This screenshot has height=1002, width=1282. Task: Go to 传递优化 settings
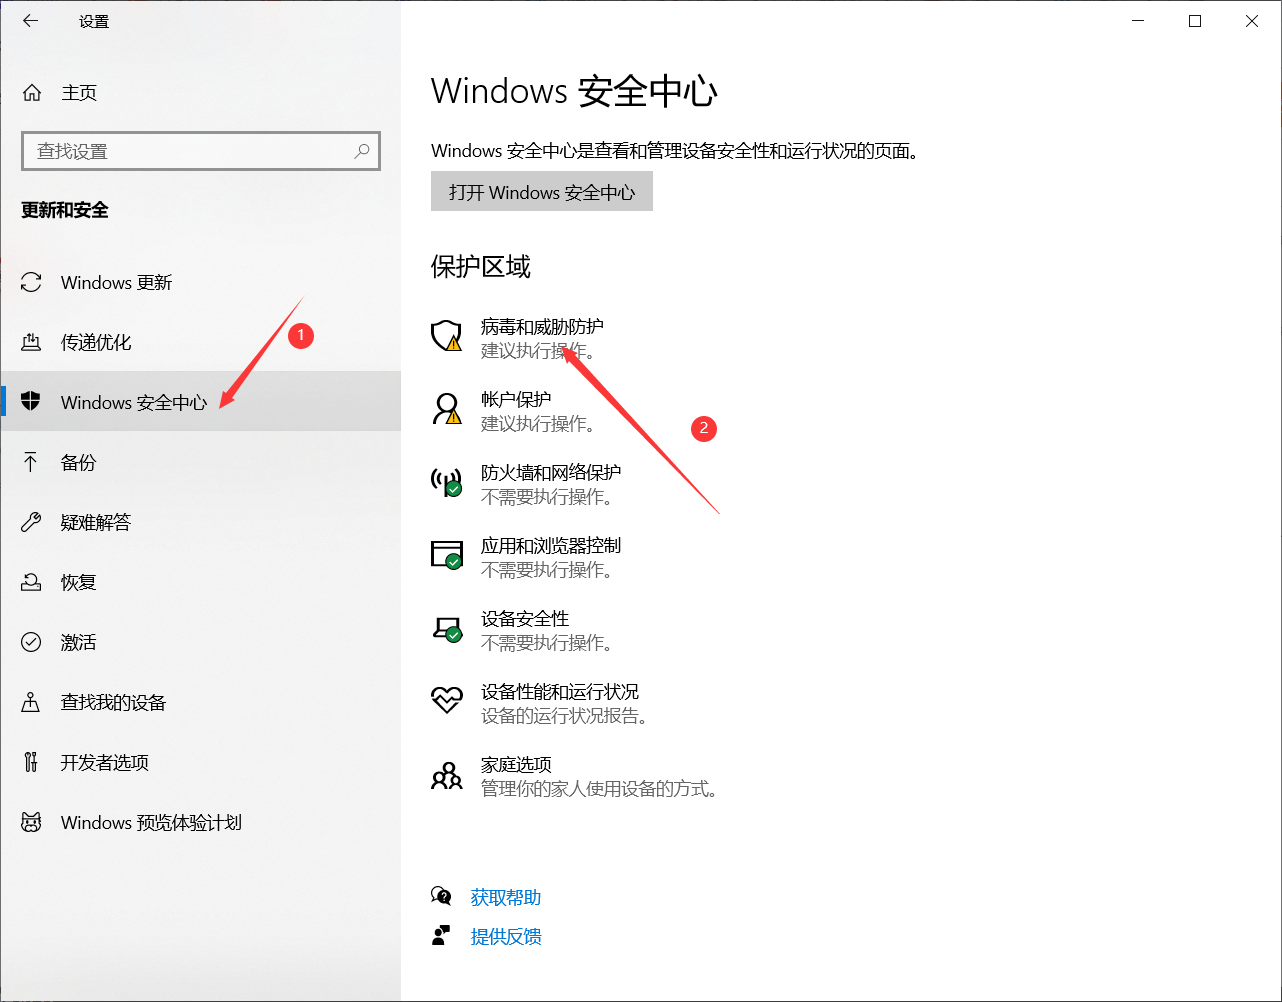click(200, 343)
